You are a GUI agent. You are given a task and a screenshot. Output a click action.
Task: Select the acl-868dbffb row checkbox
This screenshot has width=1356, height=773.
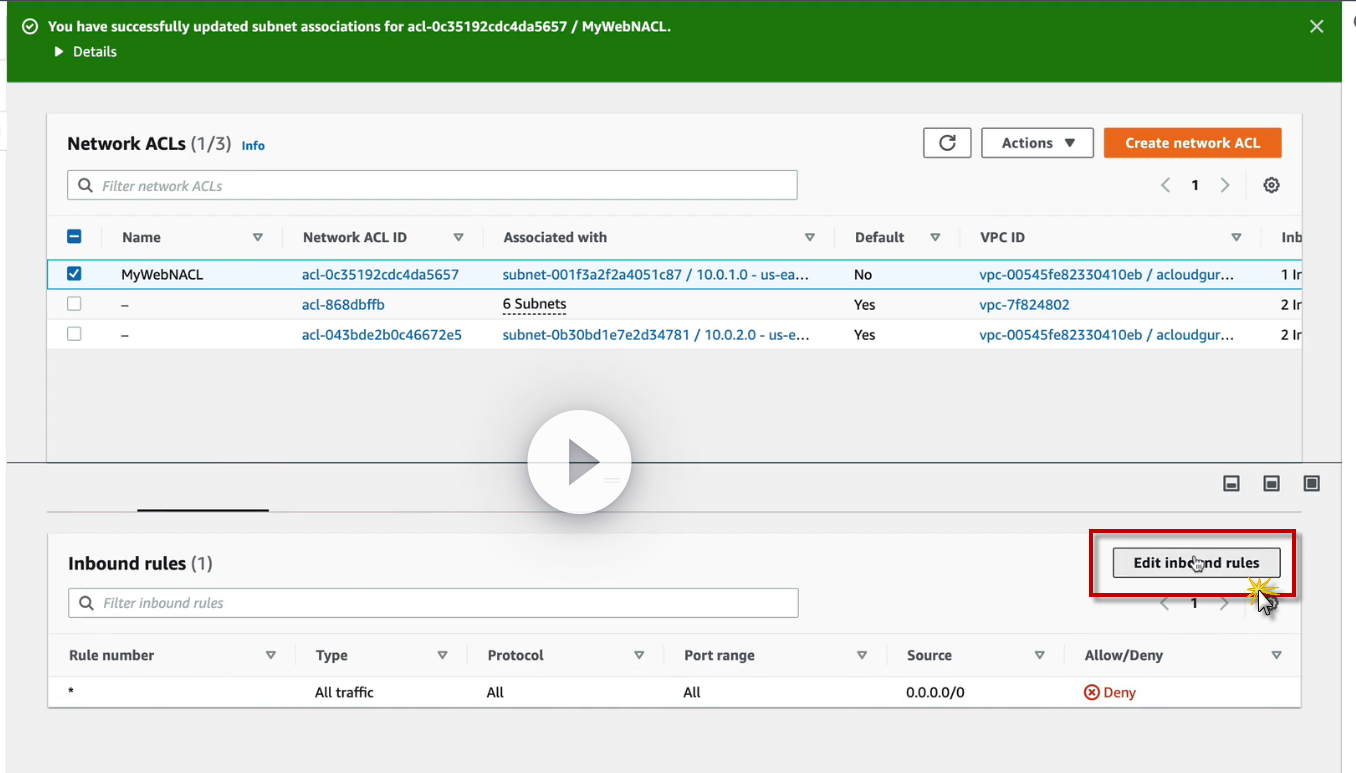tap(74, 304)
